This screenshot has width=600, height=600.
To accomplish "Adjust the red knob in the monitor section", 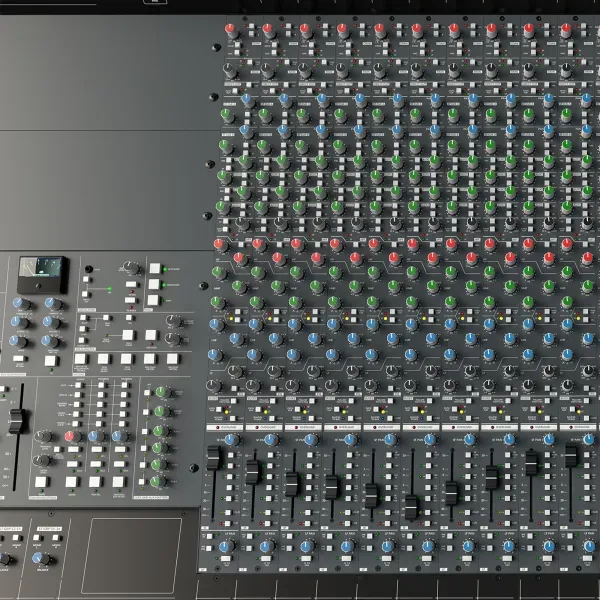I will (x=72, y=436).
